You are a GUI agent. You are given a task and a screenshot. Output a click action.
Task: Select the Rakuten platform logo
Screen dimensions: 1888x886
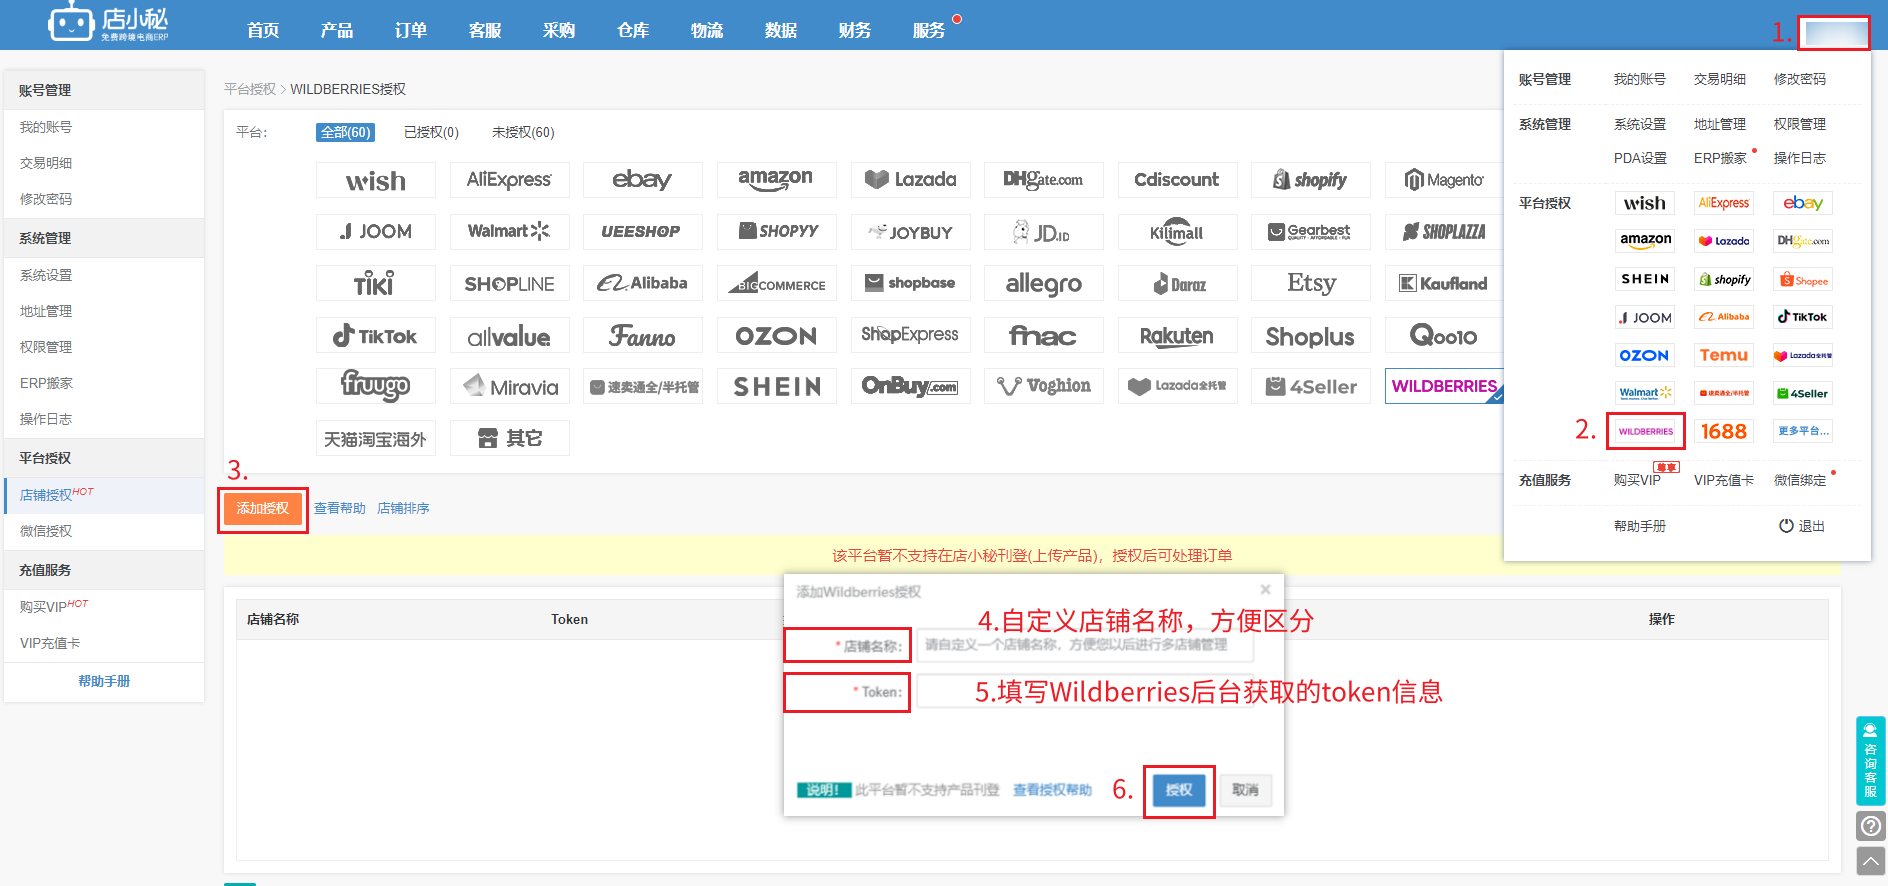click(x=1178, y=336)
